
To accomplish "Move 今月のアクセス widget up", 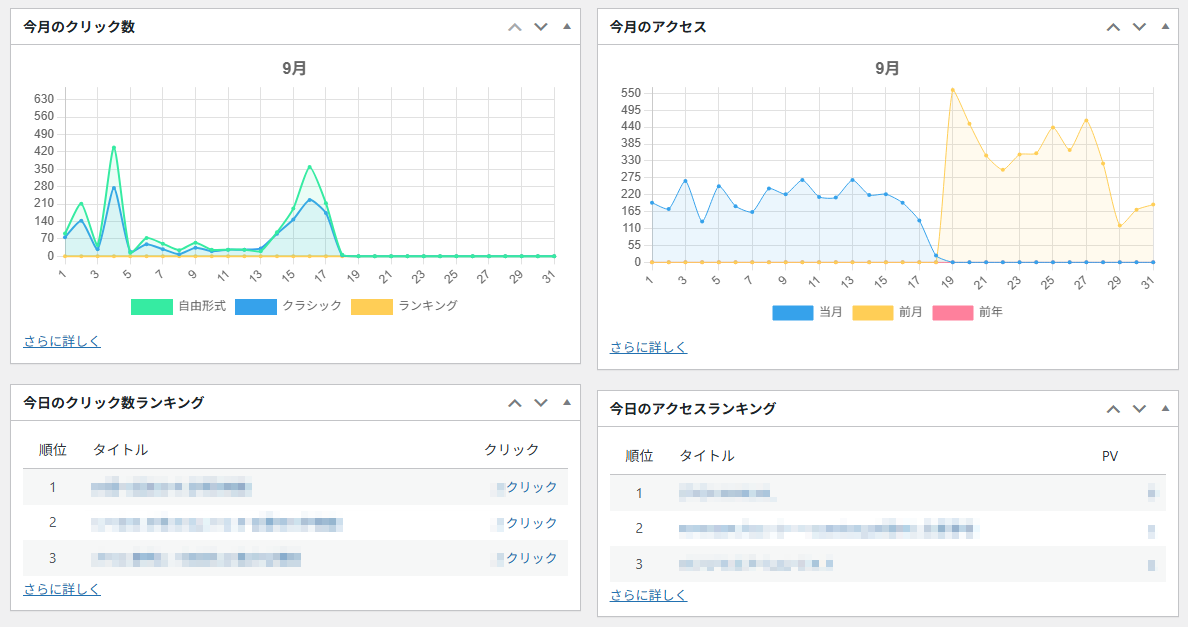I will [x=1113, y=27].
